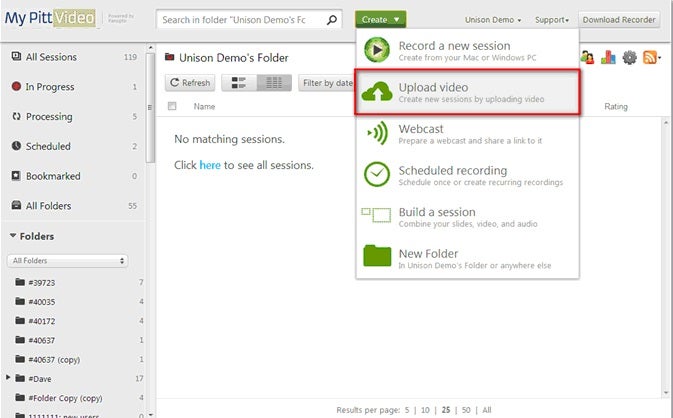Click the Scheduled recording clock icon

pos(377,174)
